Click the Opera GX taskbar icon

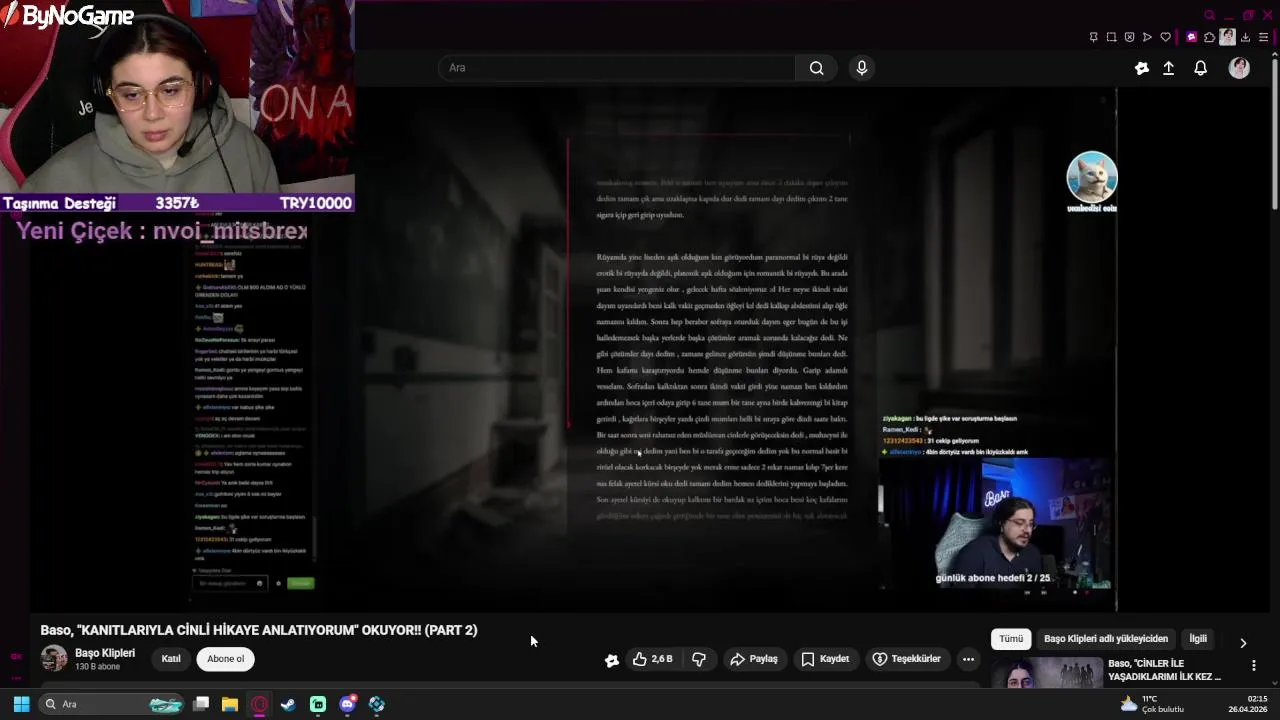pos(259,704)
